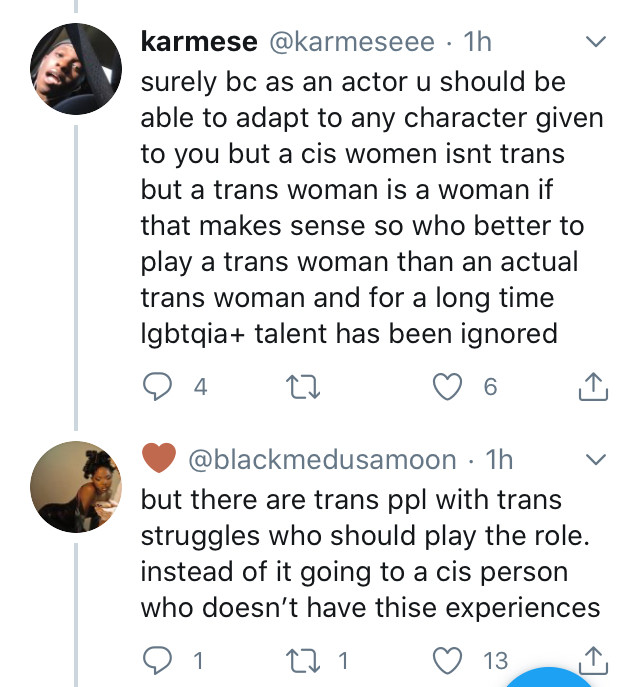Open the @karmeseee handle

pyautogui.click(x=349, y=43)
